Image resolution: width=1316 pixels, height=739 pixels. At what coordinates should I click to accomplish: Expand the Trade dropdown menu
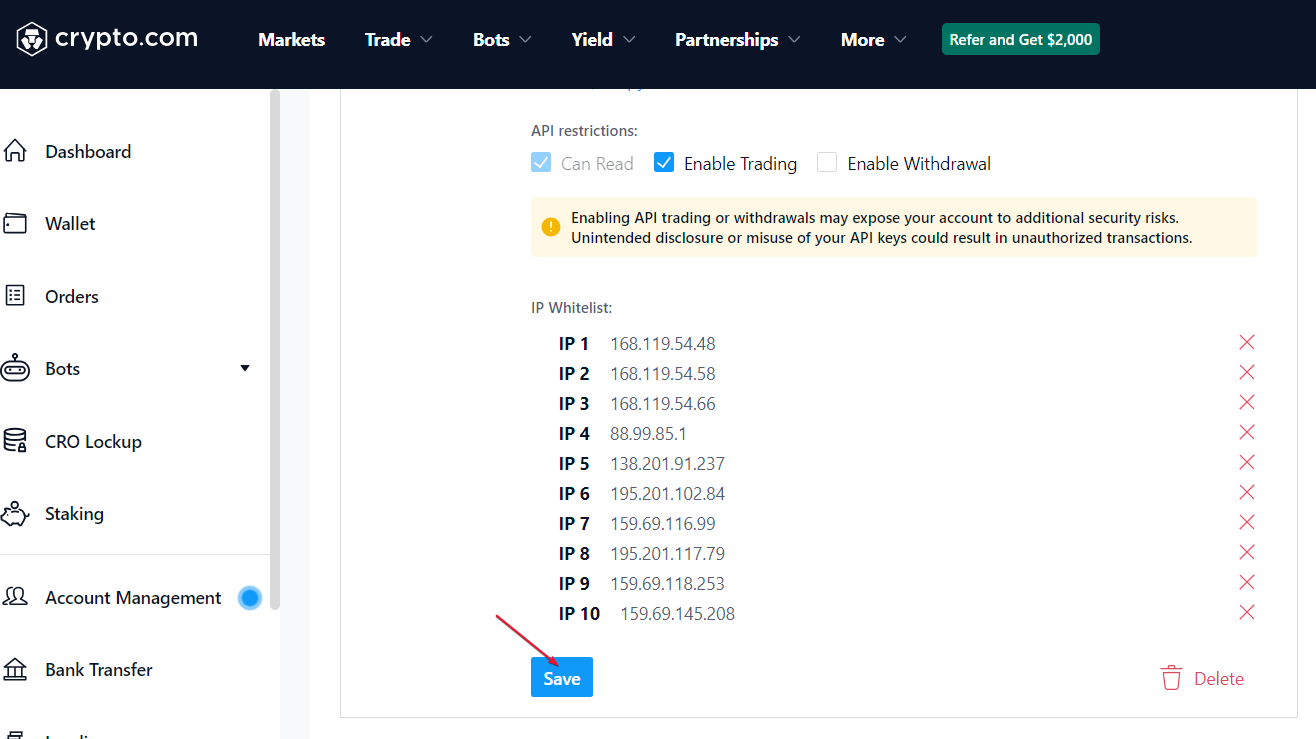click(x=398, y=40)
